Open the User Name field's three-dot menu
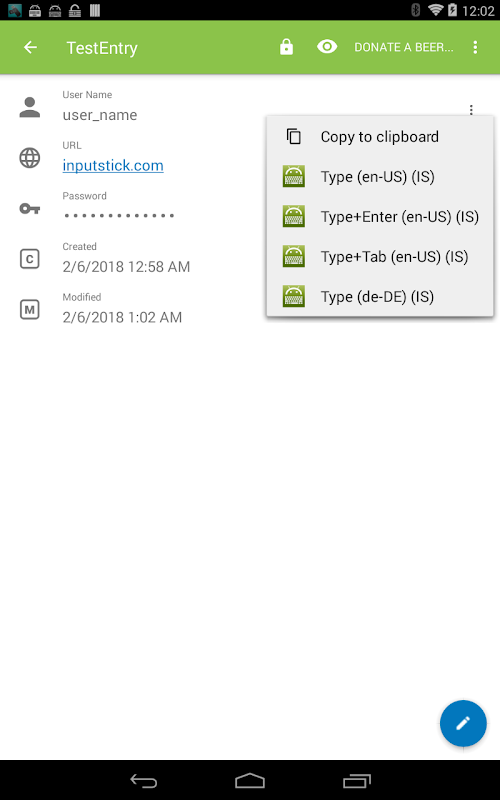Viewport: 500px width, 800px height. click(471, 110)
